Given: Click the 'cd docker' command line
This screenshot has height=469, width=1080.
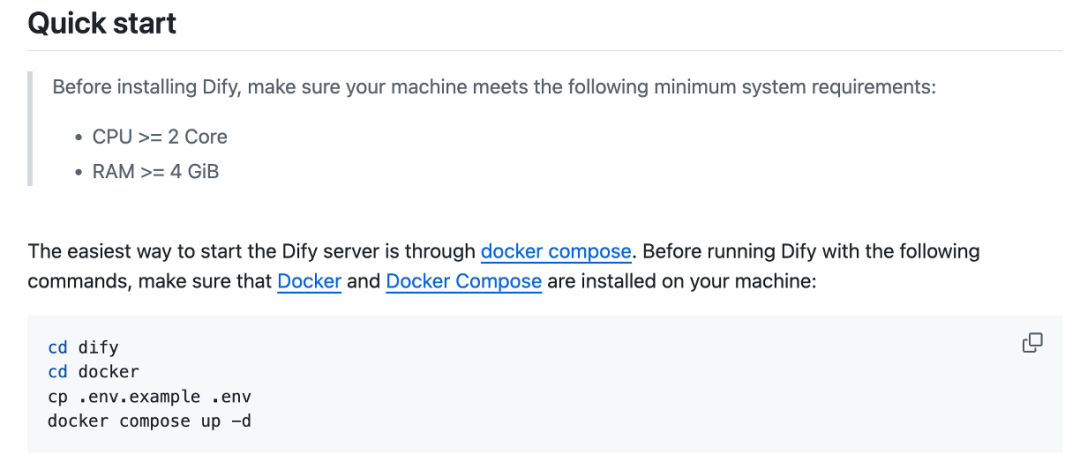Looking at the screenshot, I should pyautogui.click(x=94, y=372).
